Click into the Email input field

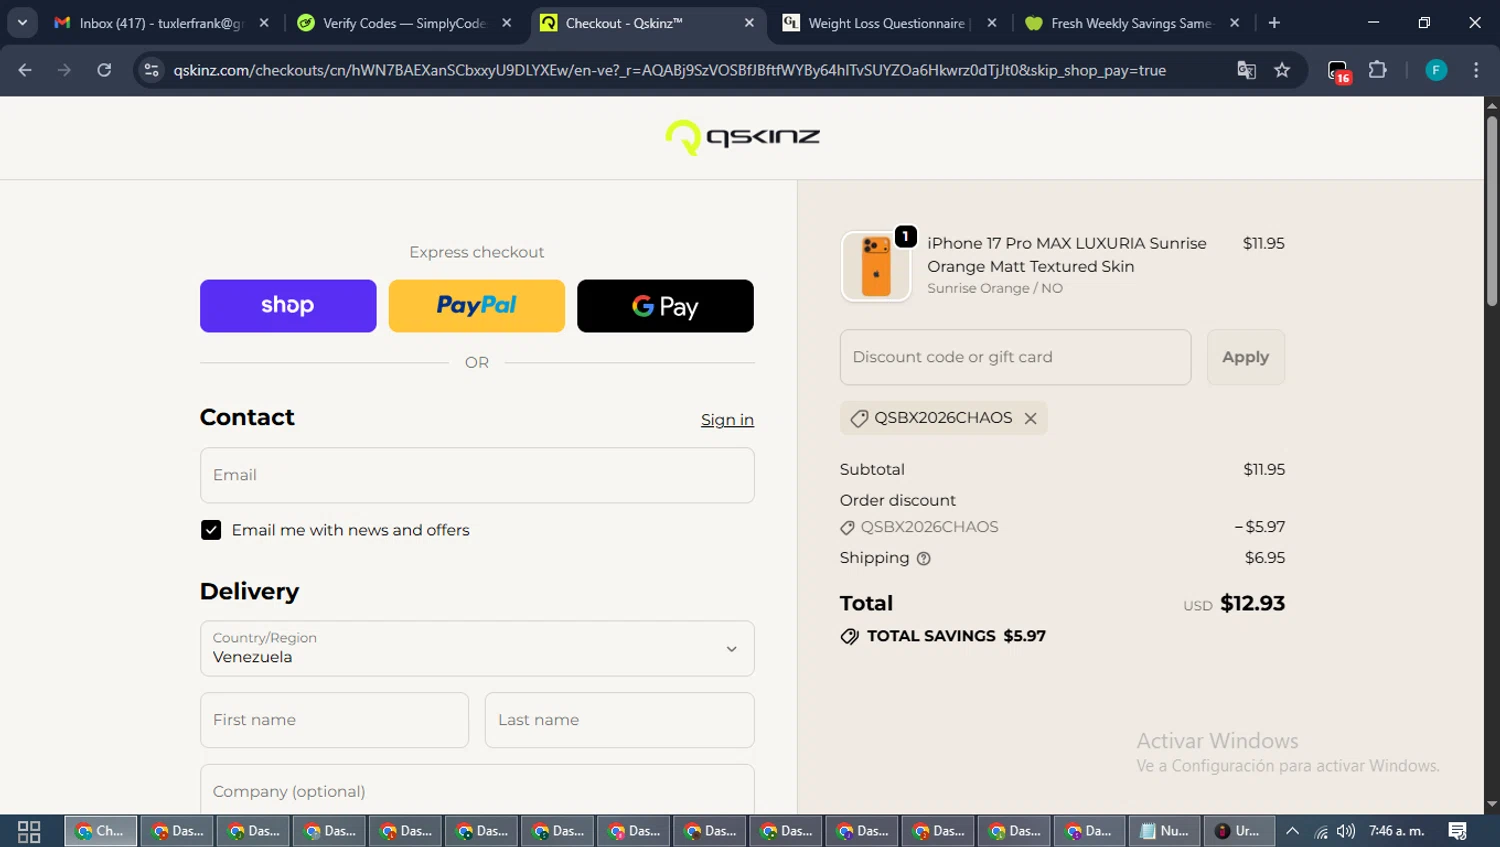pyautogui.click(x=477, y=475)
